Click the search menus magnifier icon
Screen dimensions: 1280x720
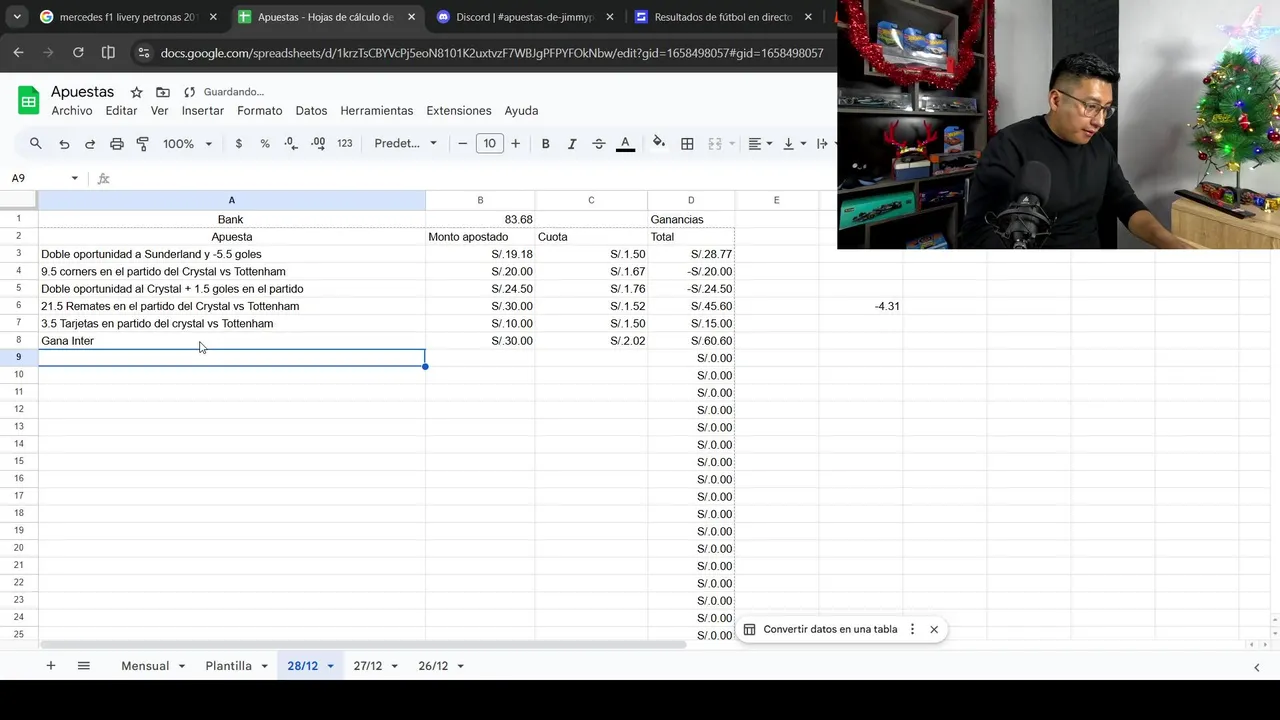click(x=36, y=144)
